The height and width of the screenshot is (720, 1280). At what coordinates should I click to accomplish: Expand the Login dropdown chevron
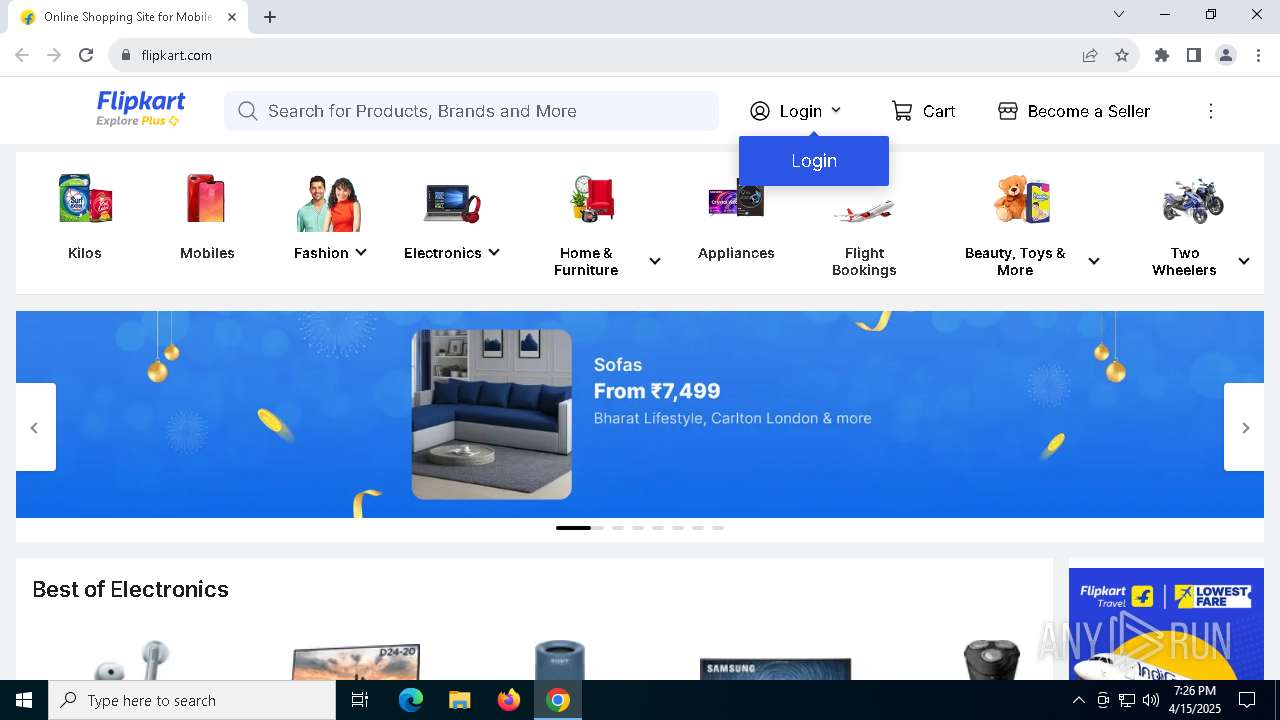click(836, 111)
